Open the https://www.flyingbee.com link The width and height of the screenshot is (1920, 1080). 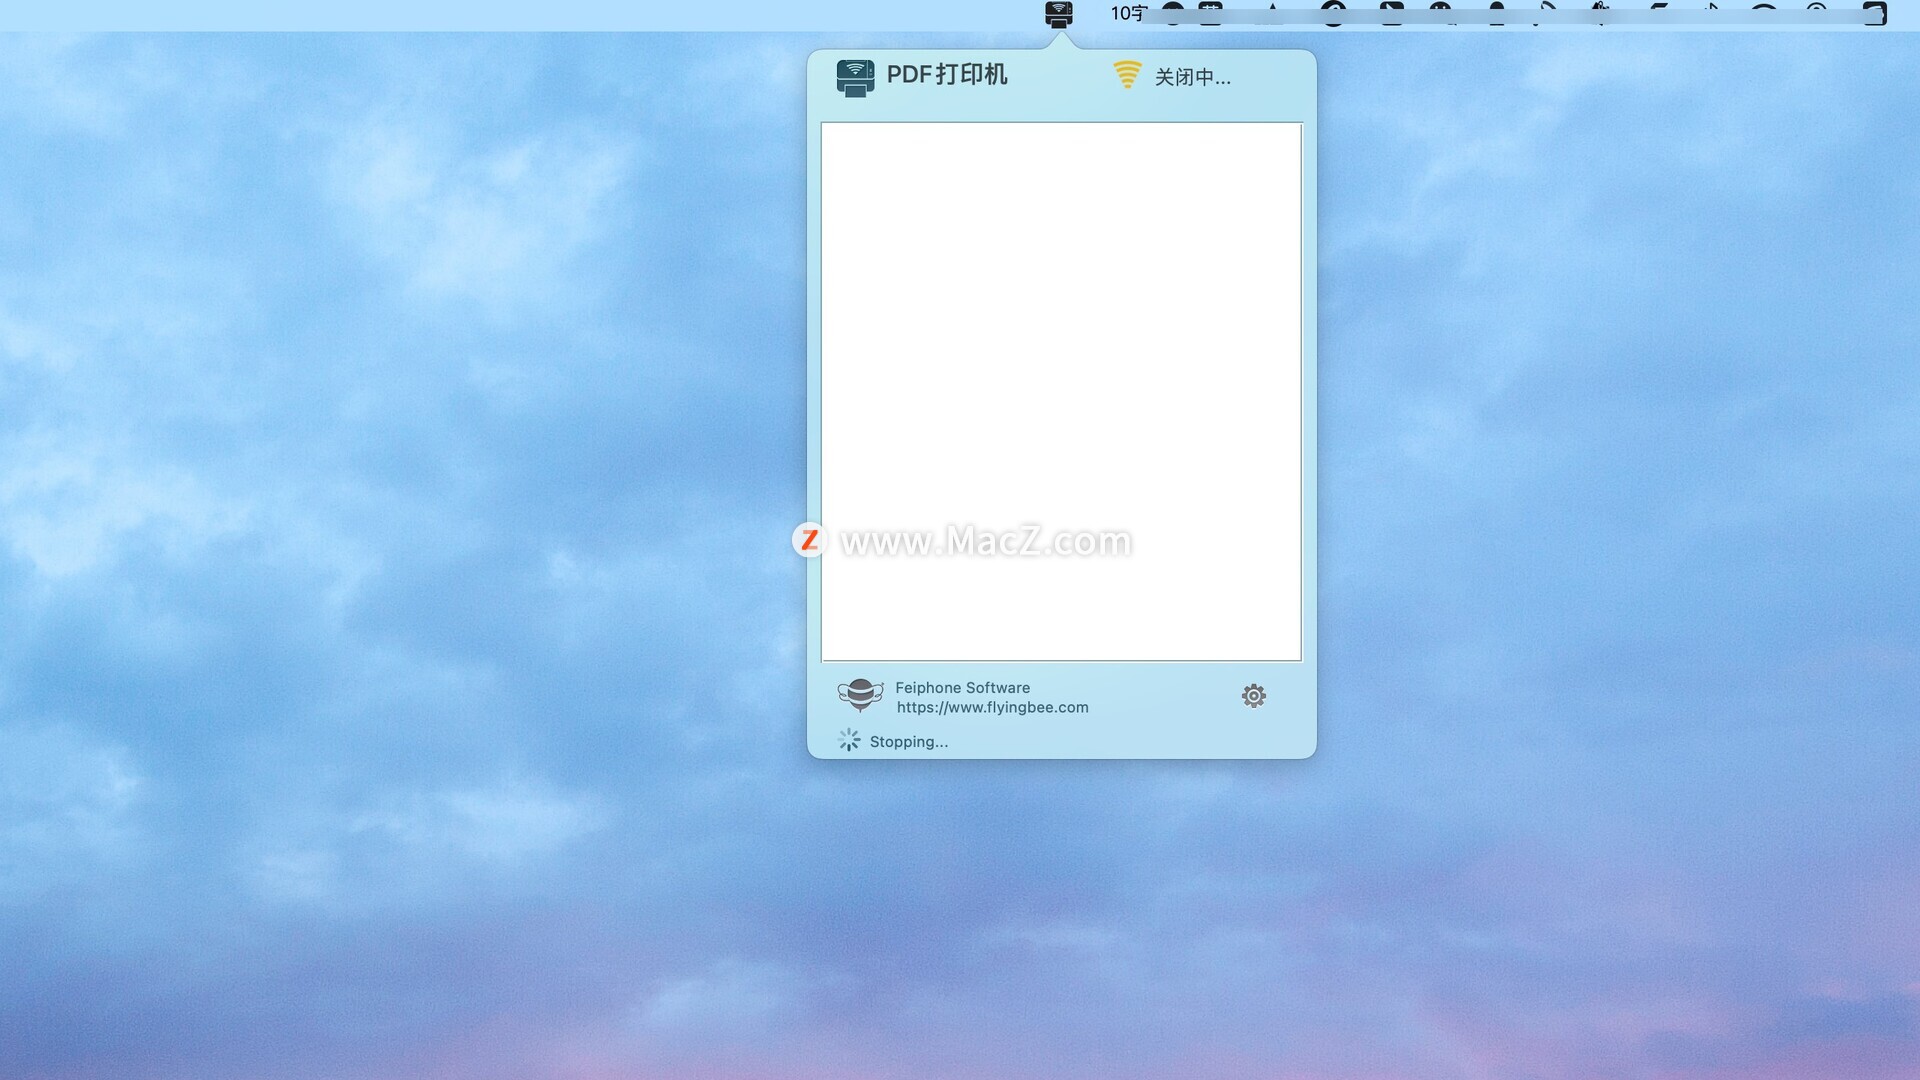click(x=992, y=707)
